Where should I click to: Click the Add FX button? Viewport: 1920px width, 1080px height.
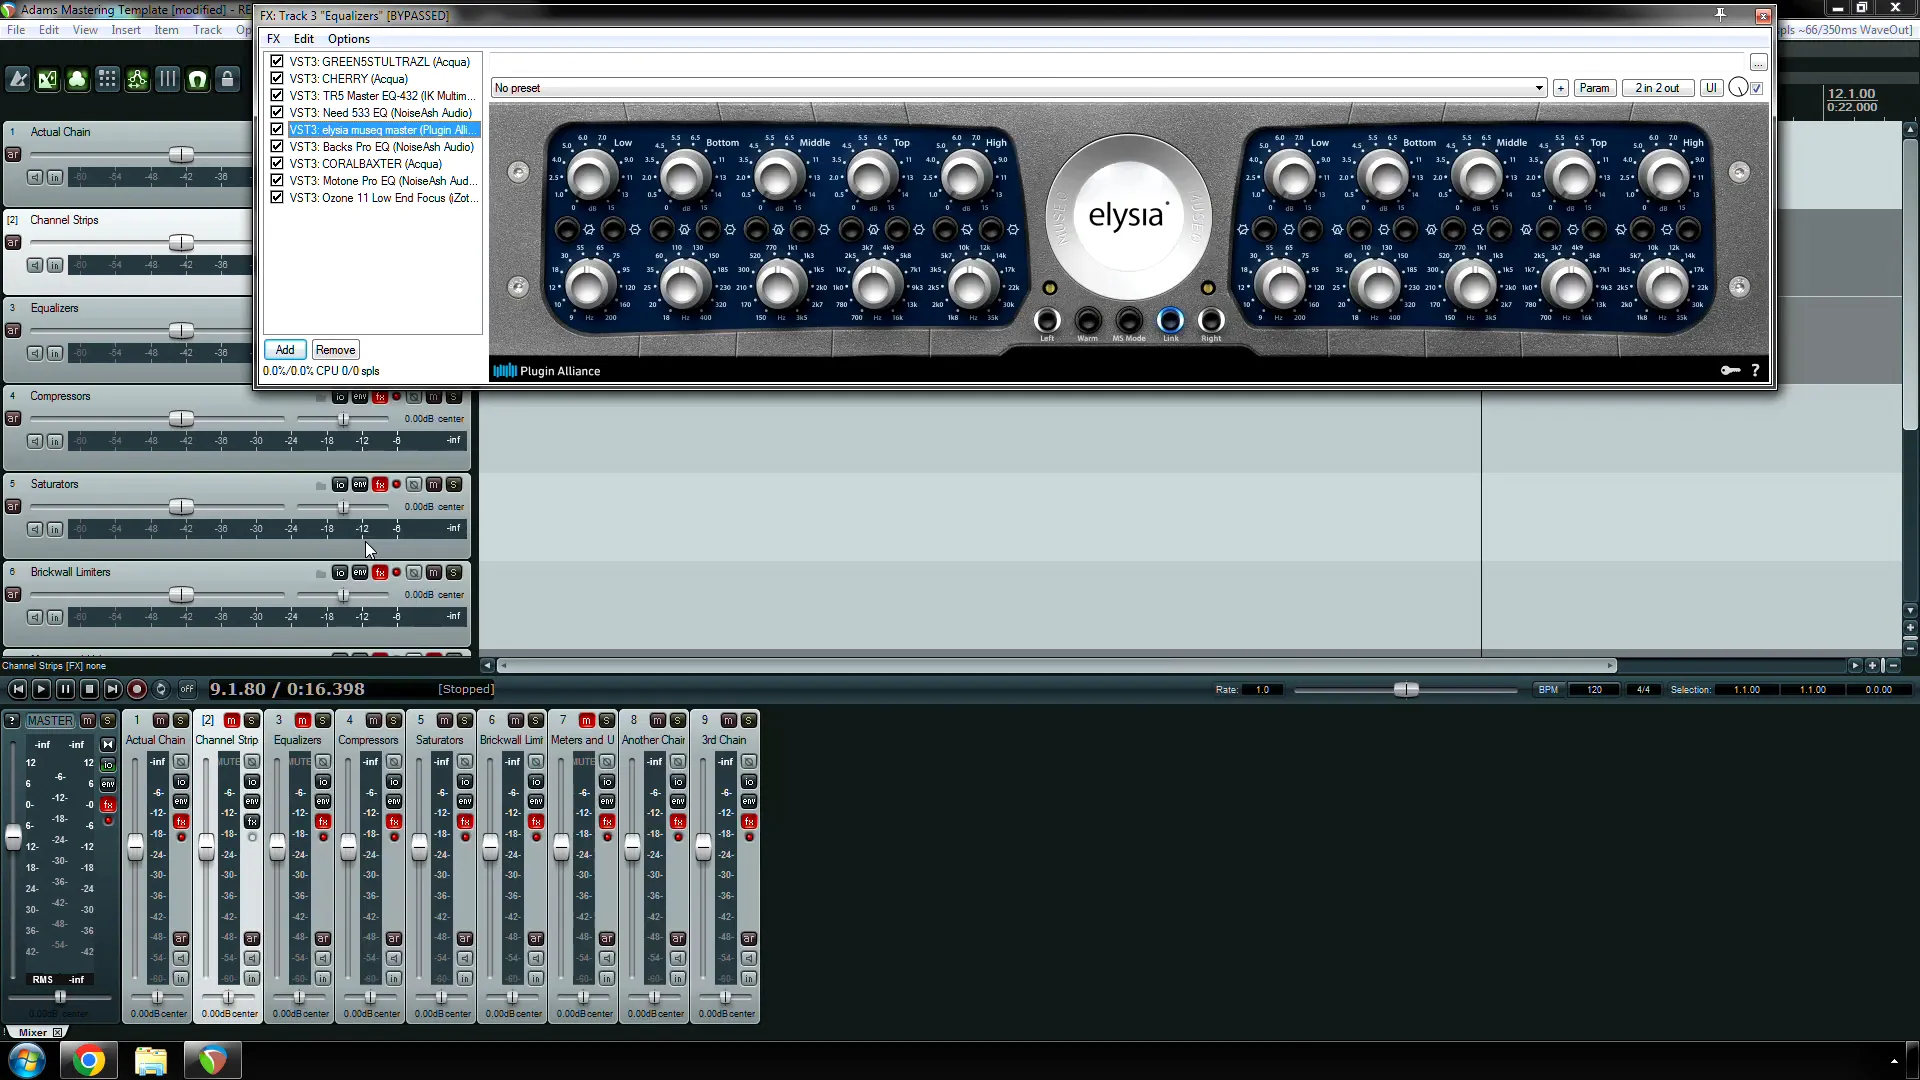pyautogui.click(x=285, y=350)
